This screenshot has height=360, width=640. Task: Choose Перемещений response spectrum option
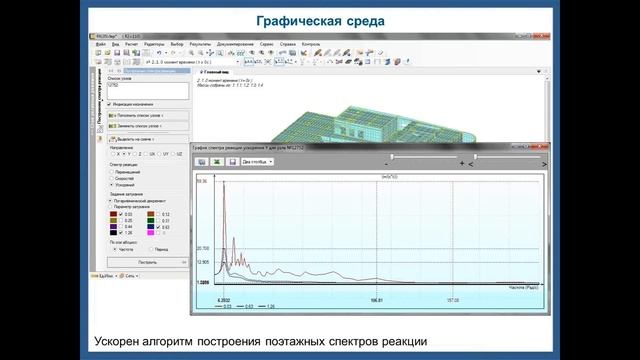[111, 172]
